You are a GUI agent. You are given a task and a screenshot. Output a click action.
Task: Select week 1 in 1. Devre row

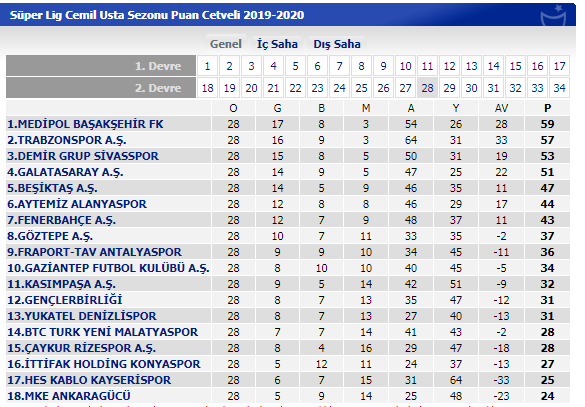(207, 66)
